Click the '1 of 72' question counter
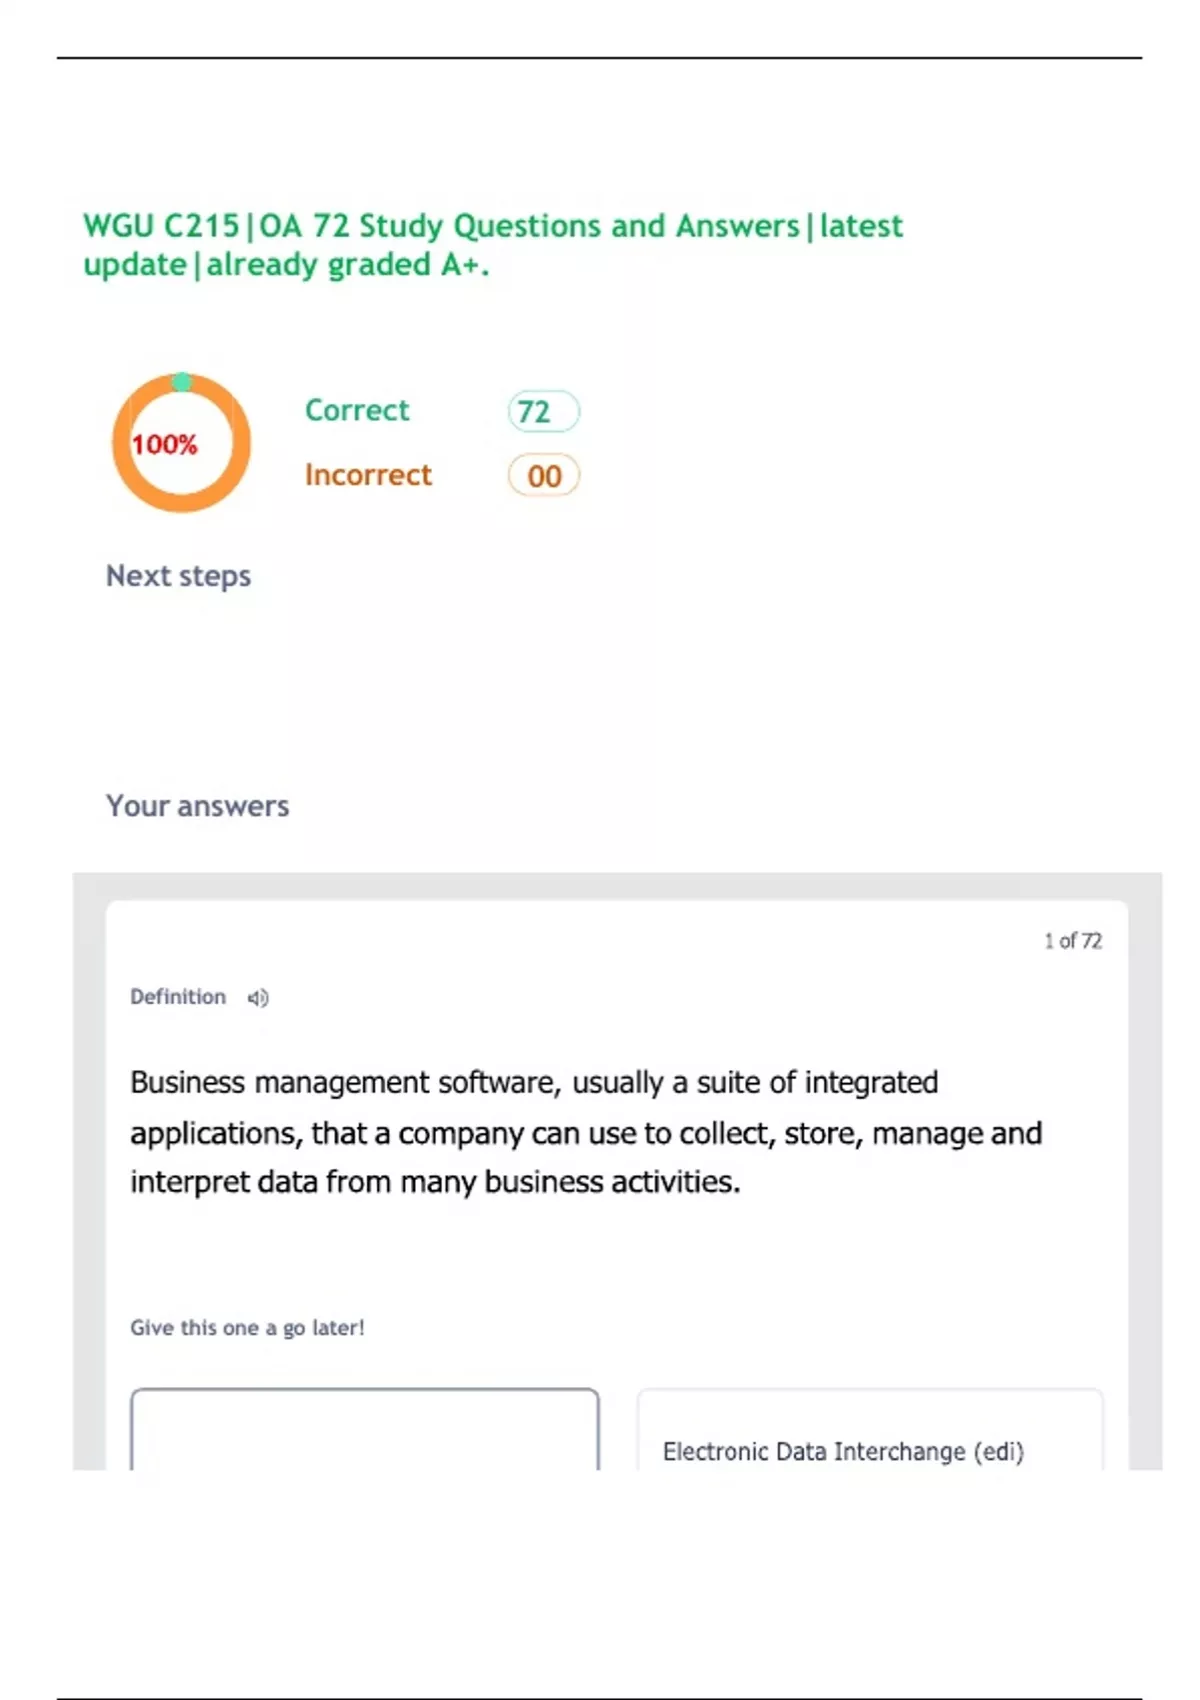This screenshot has width=1200, height=1700. pyautogui.click(x=1072, y=941)
